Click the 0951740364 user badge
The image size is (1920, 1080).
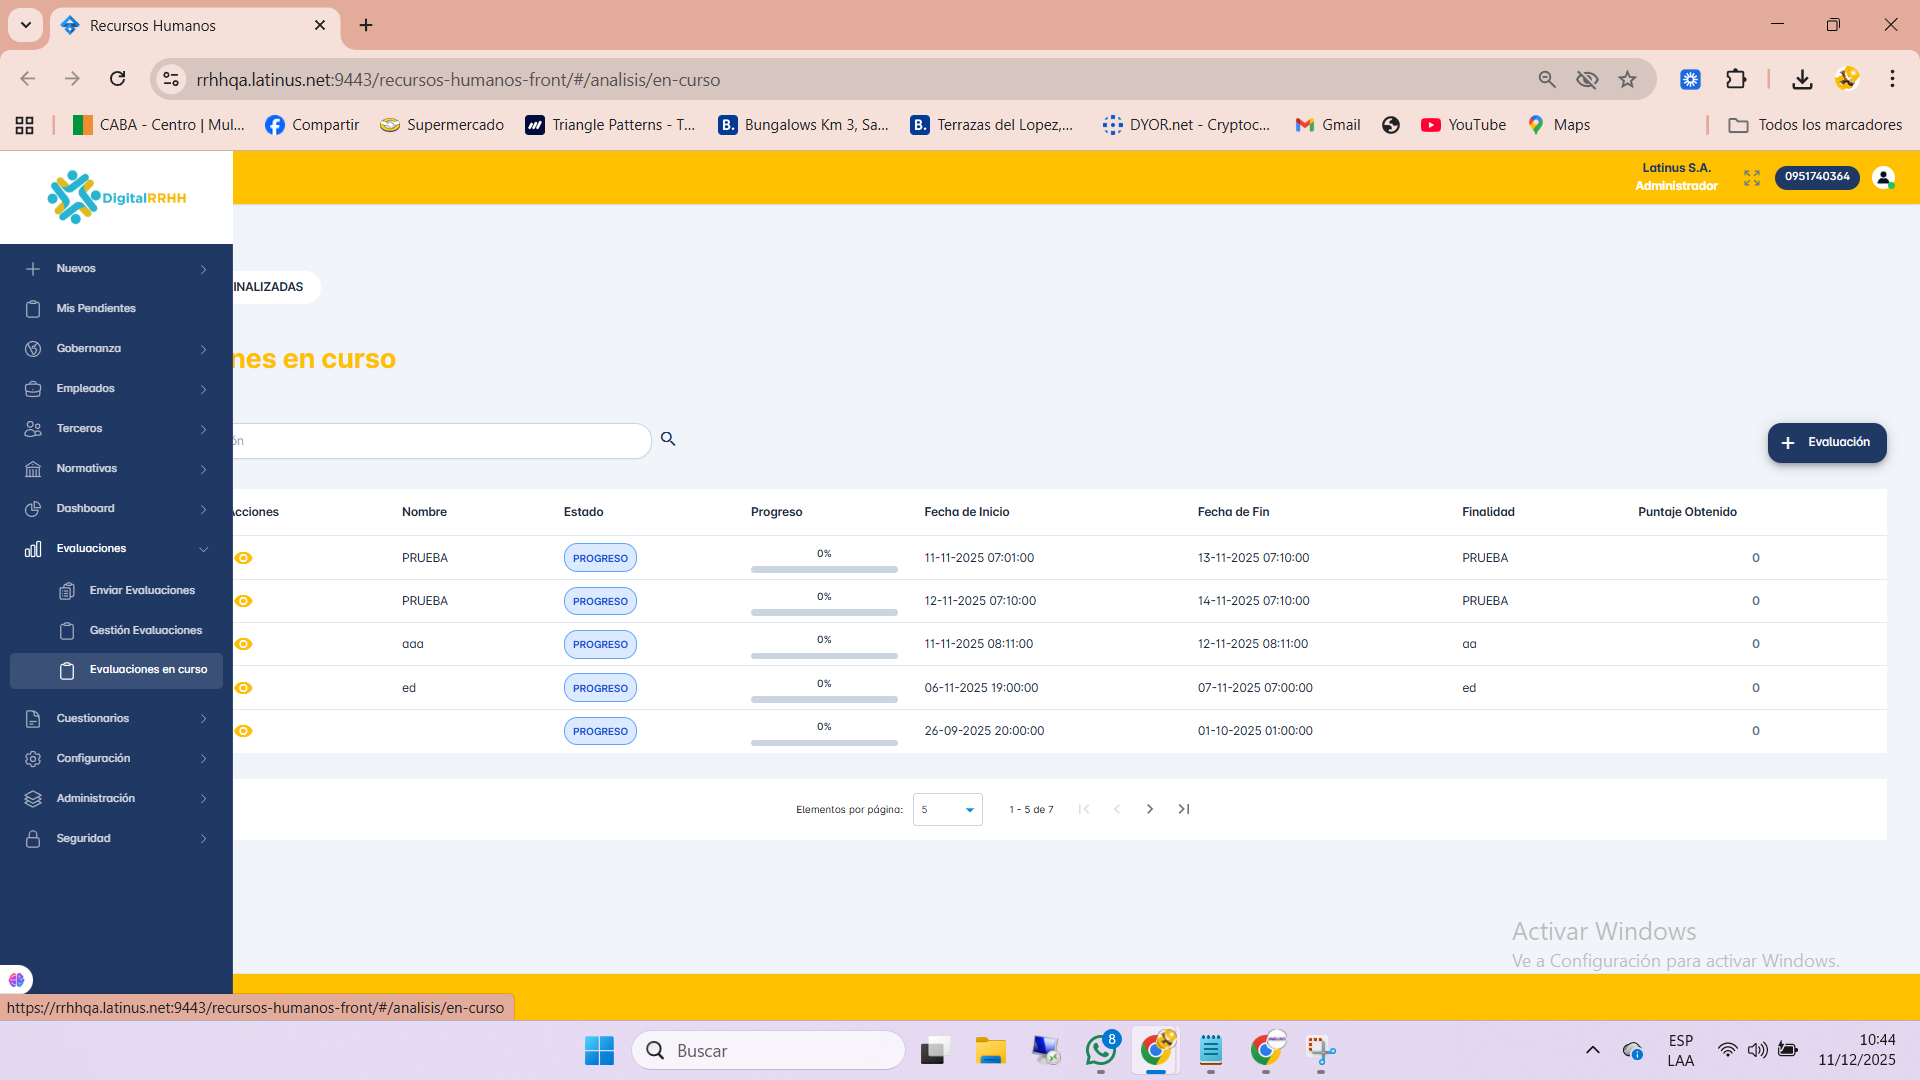[1817, 177]
